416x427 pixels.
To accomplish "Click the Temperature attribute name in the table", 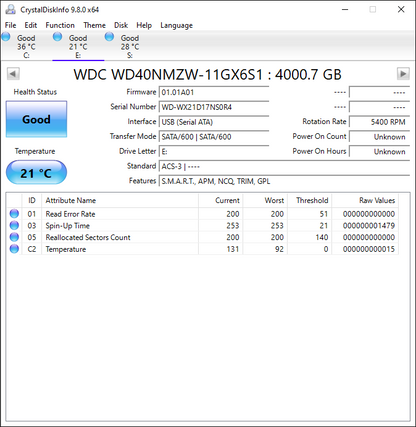I will click(x=66, y=249).
